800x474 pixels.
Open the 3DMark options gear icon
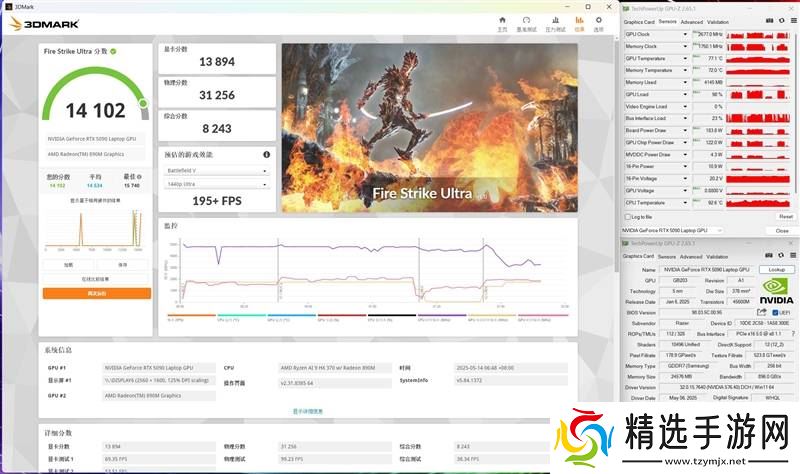tap(598, 20)
